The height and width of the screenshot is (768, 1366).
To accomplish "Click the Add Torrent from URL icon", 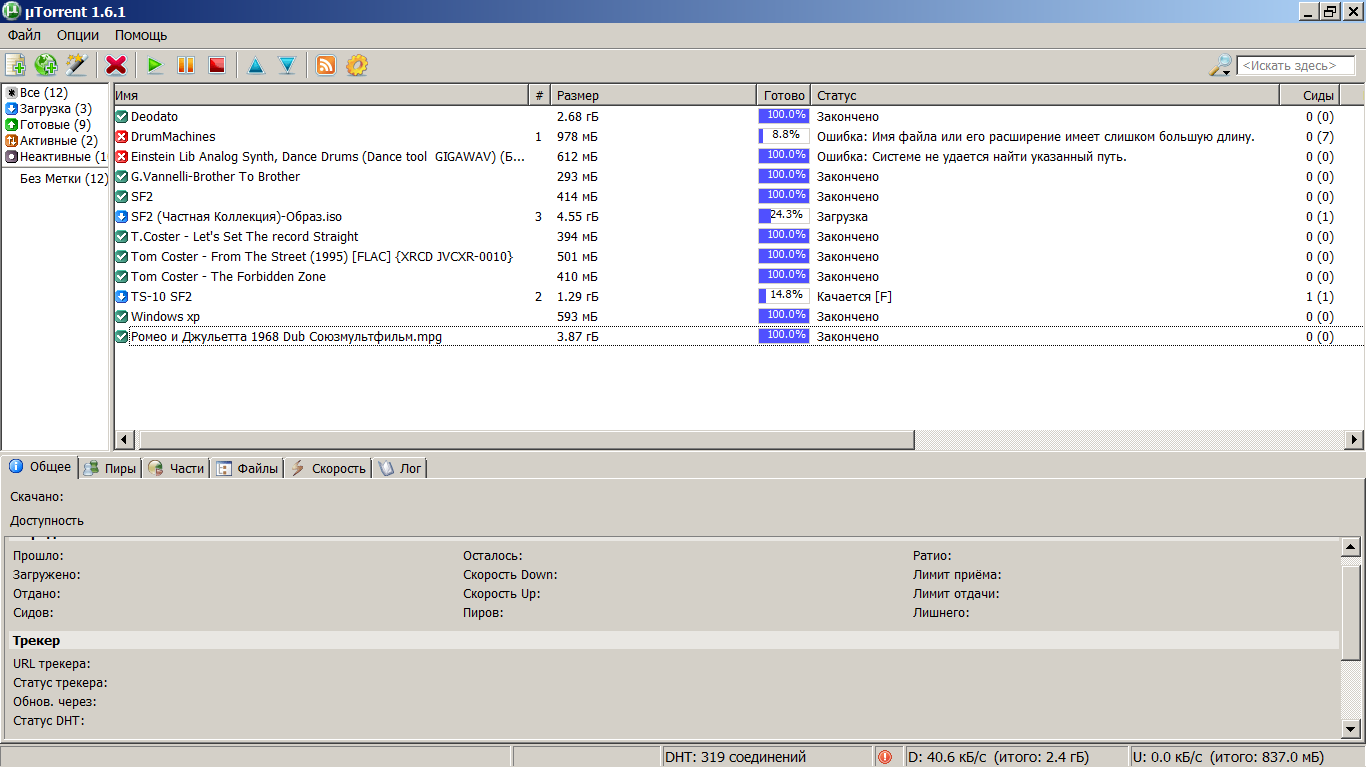I will pos(45,65).
